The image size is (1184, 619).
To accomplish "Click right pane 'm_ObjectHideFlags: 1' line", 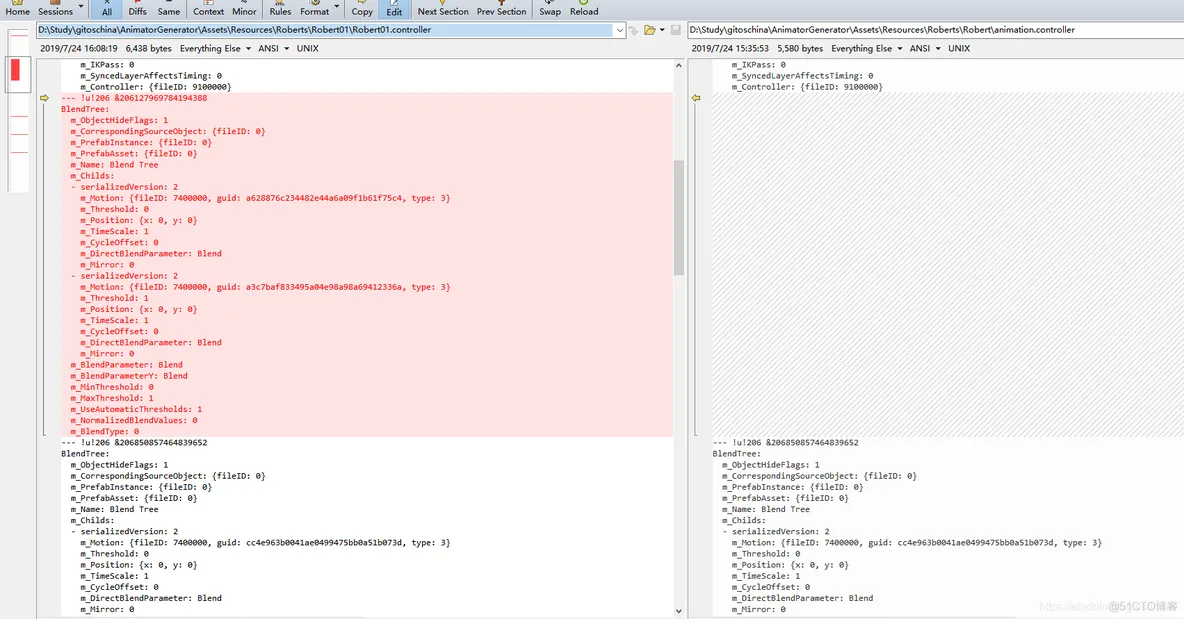I will tap(771, 465).
